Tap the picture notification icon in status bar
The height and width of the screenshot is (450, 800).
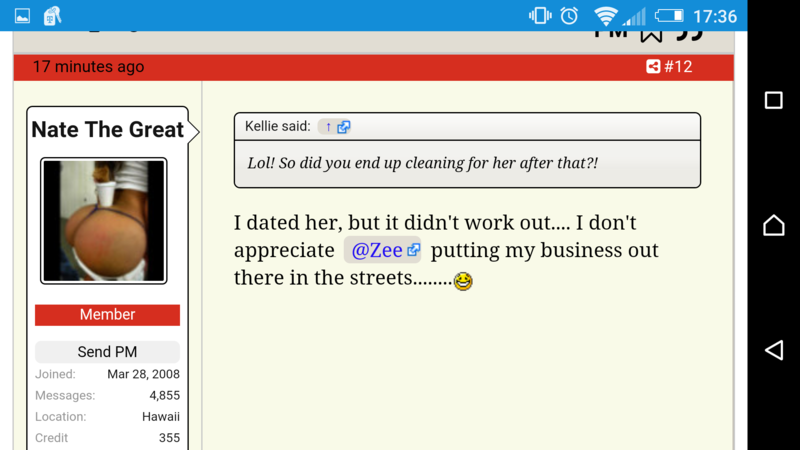coord(22,16)
